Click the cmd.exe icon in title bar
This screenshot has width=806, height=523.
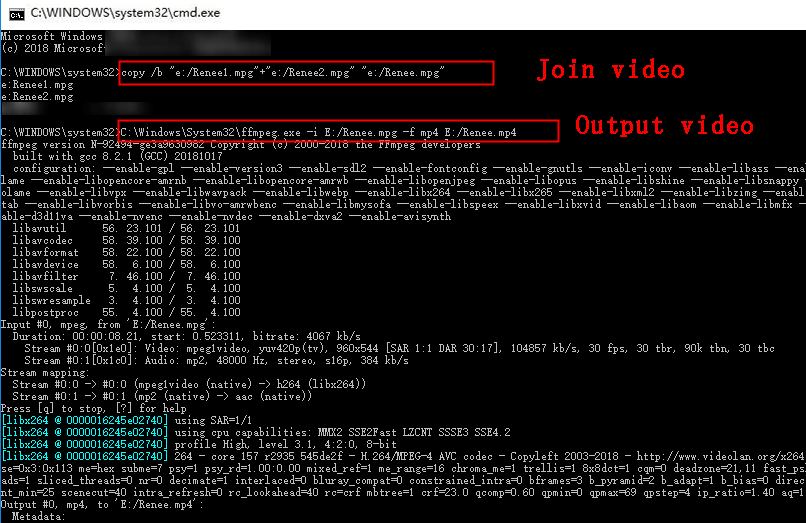[15, 12]
